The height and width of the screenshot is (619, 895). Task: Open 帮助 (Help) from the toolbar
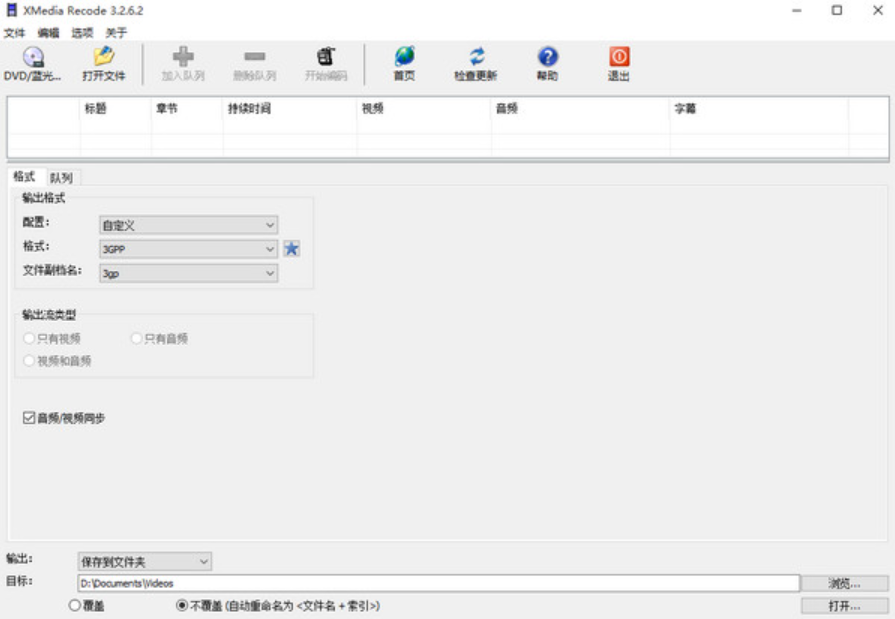545,60
